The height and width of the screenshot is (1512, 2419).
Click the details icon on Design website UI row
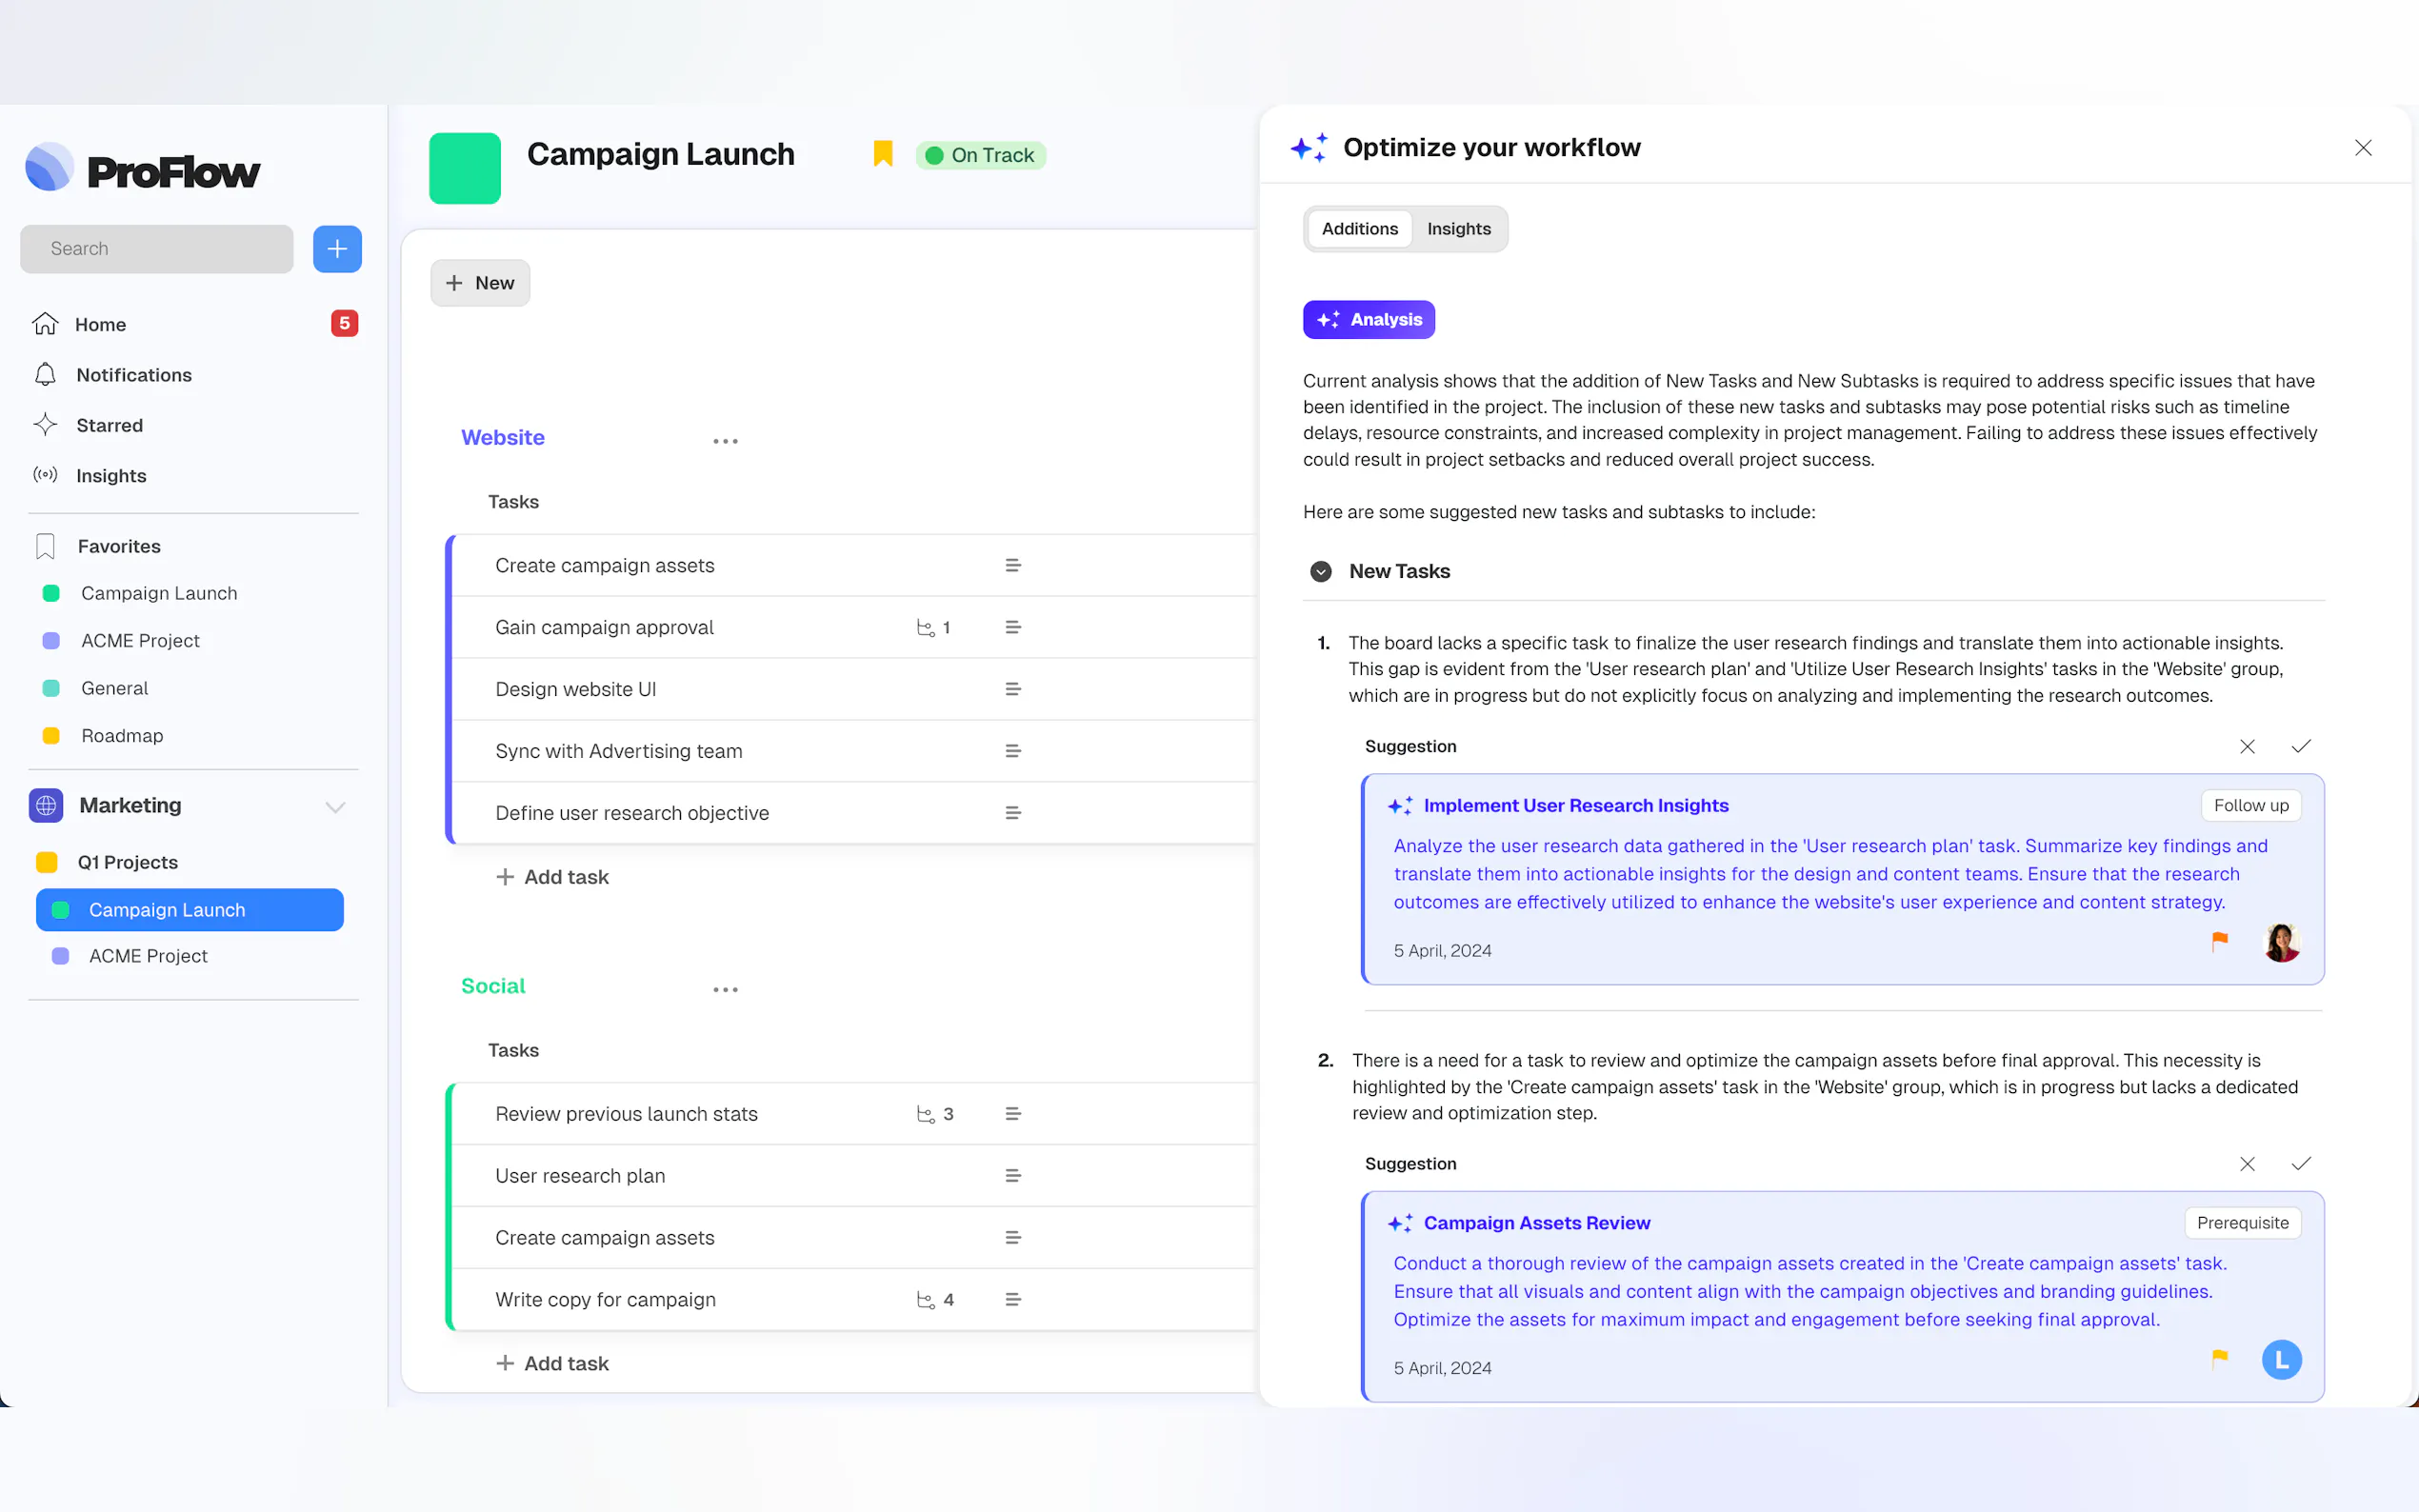point(1012,689)
